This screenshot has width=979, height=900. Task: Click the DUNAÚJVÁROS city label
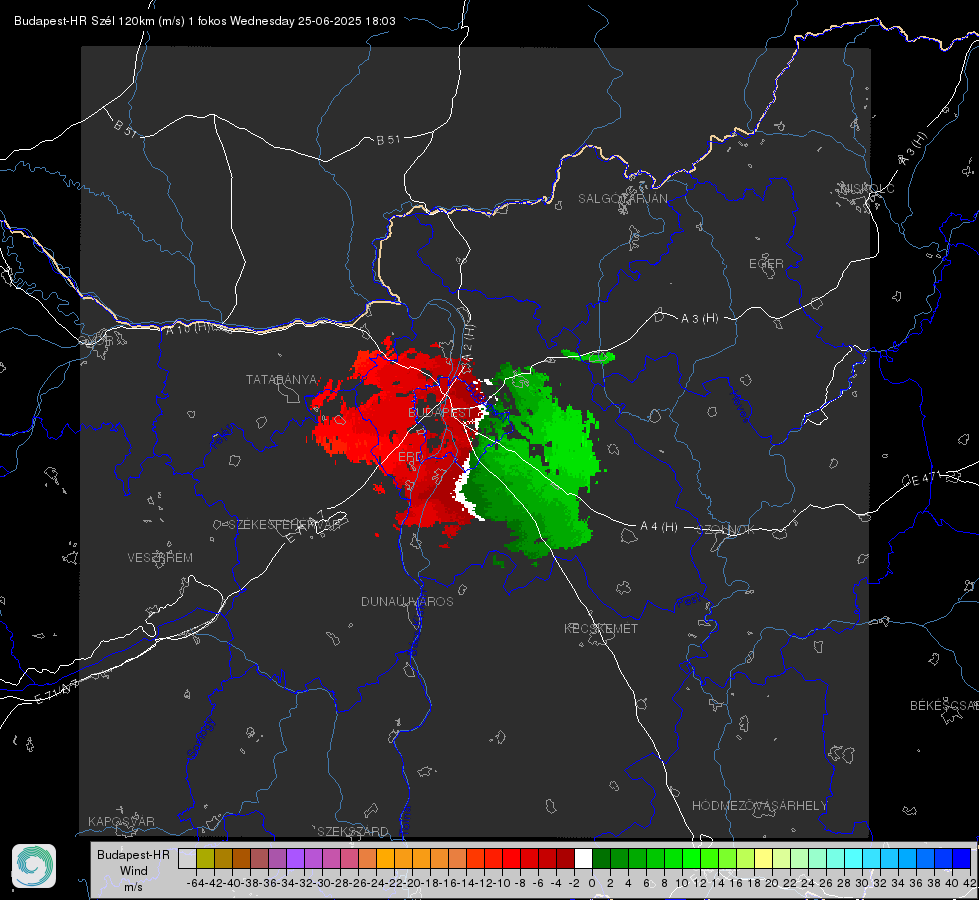coord(407,601)
